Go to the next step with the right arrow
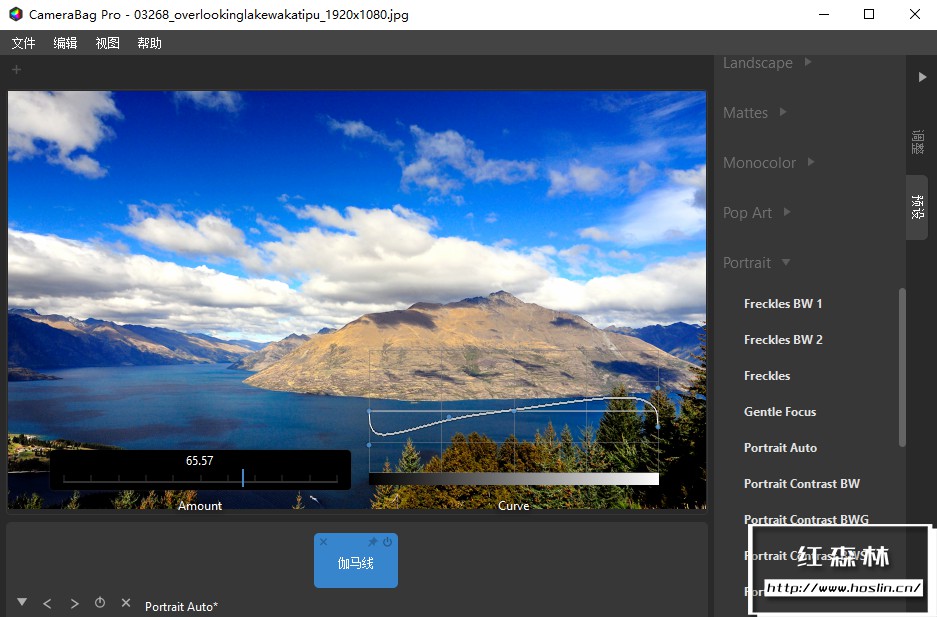 tap(74, 604)
